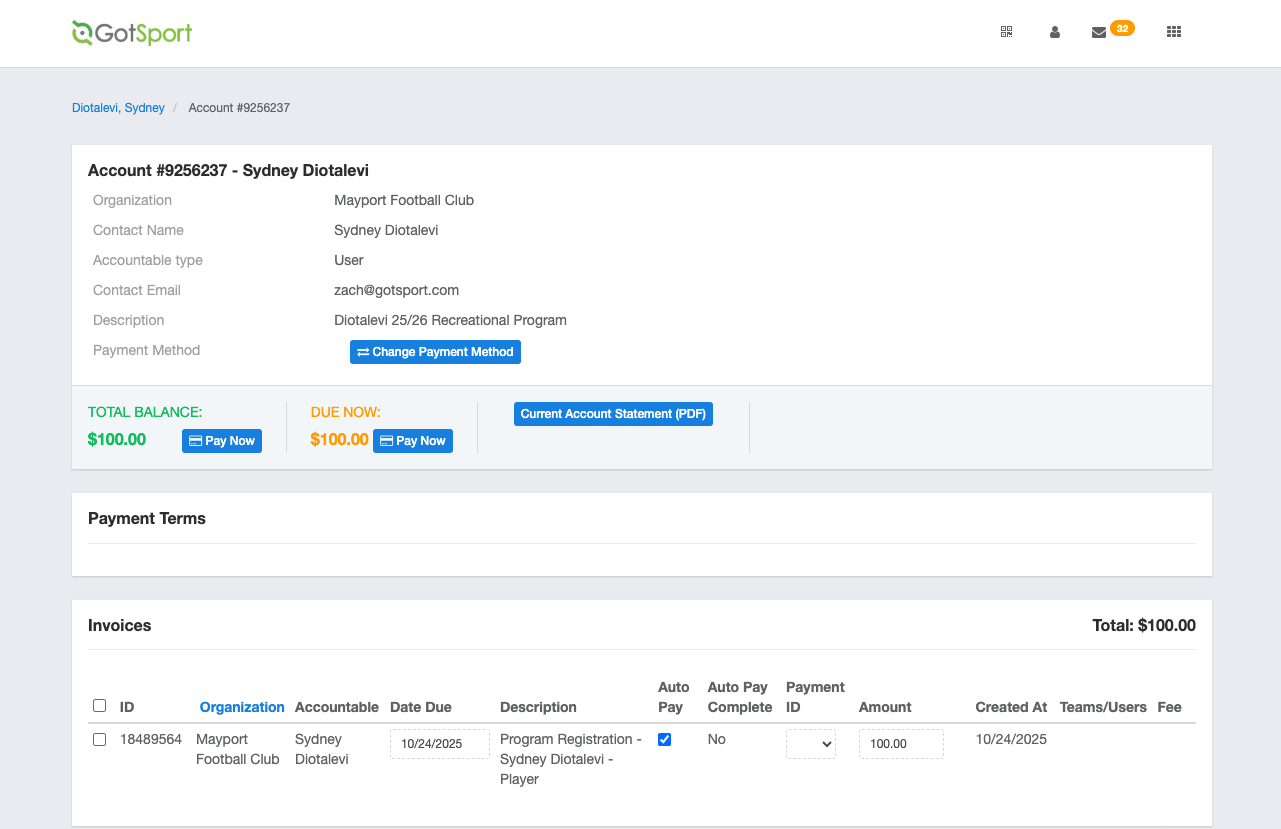
Task: Go to Diotalevi, Sydney breadcrumb link
Action: pos(118,108)
